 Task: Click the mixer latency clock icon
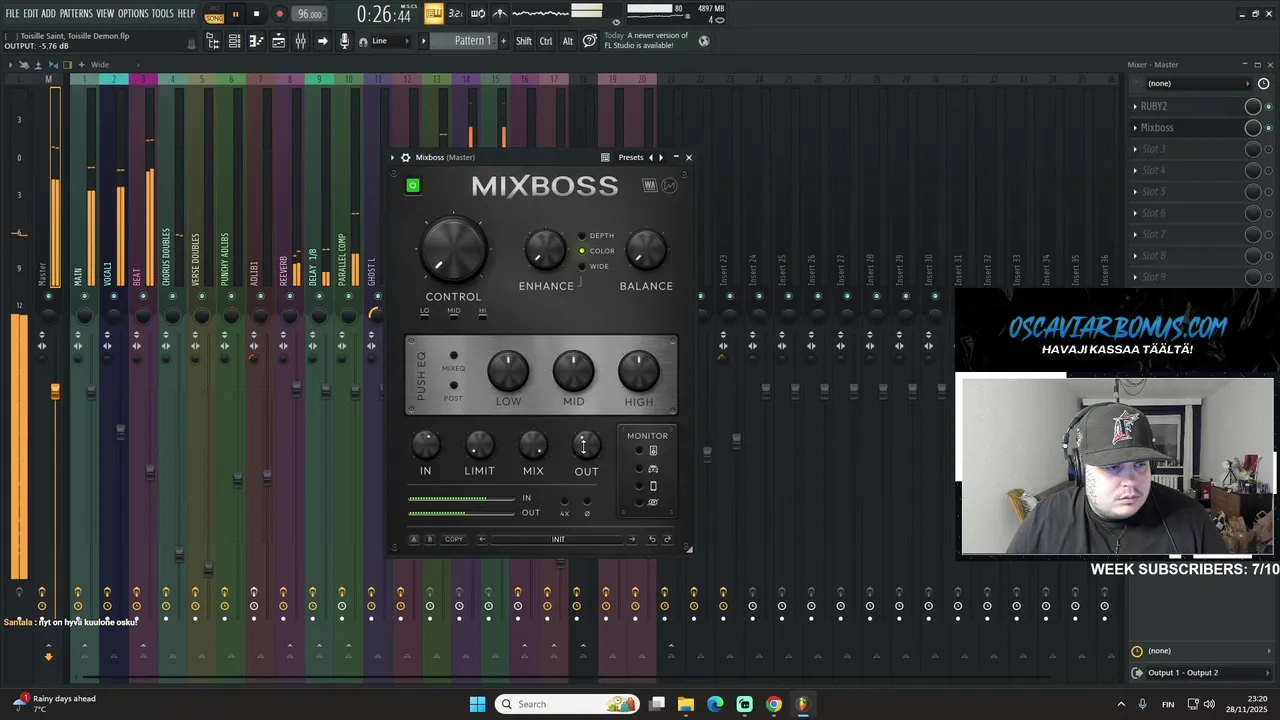1263,83
